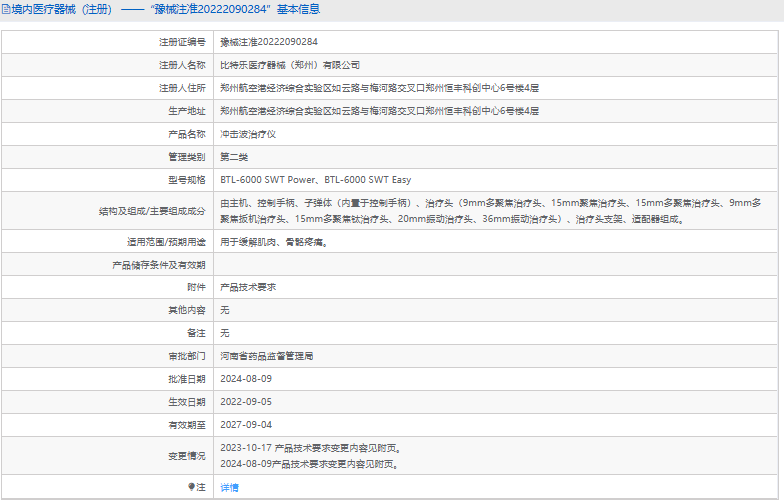Select product name 冲击波治疗仪
This screenshot has width=784, height=500.
tap(248, 134)
